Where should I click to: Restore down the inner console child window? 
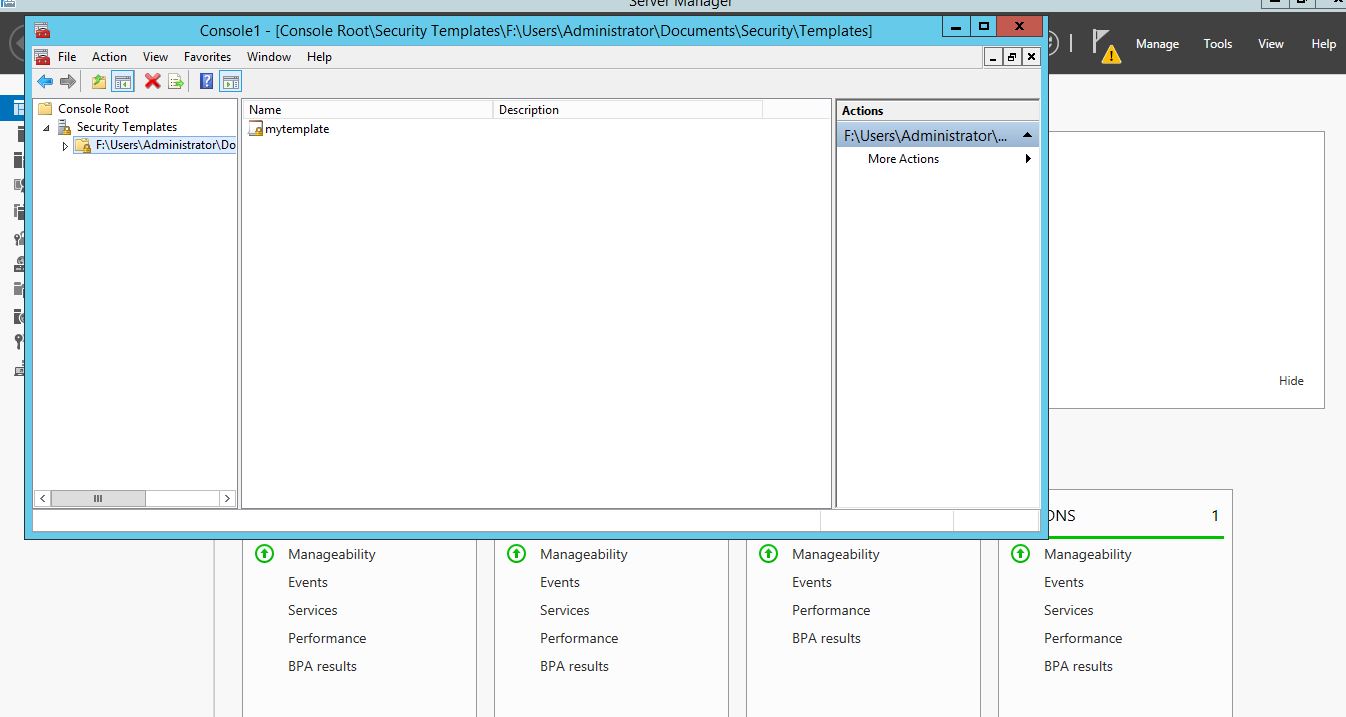[x=1012, y=57]
